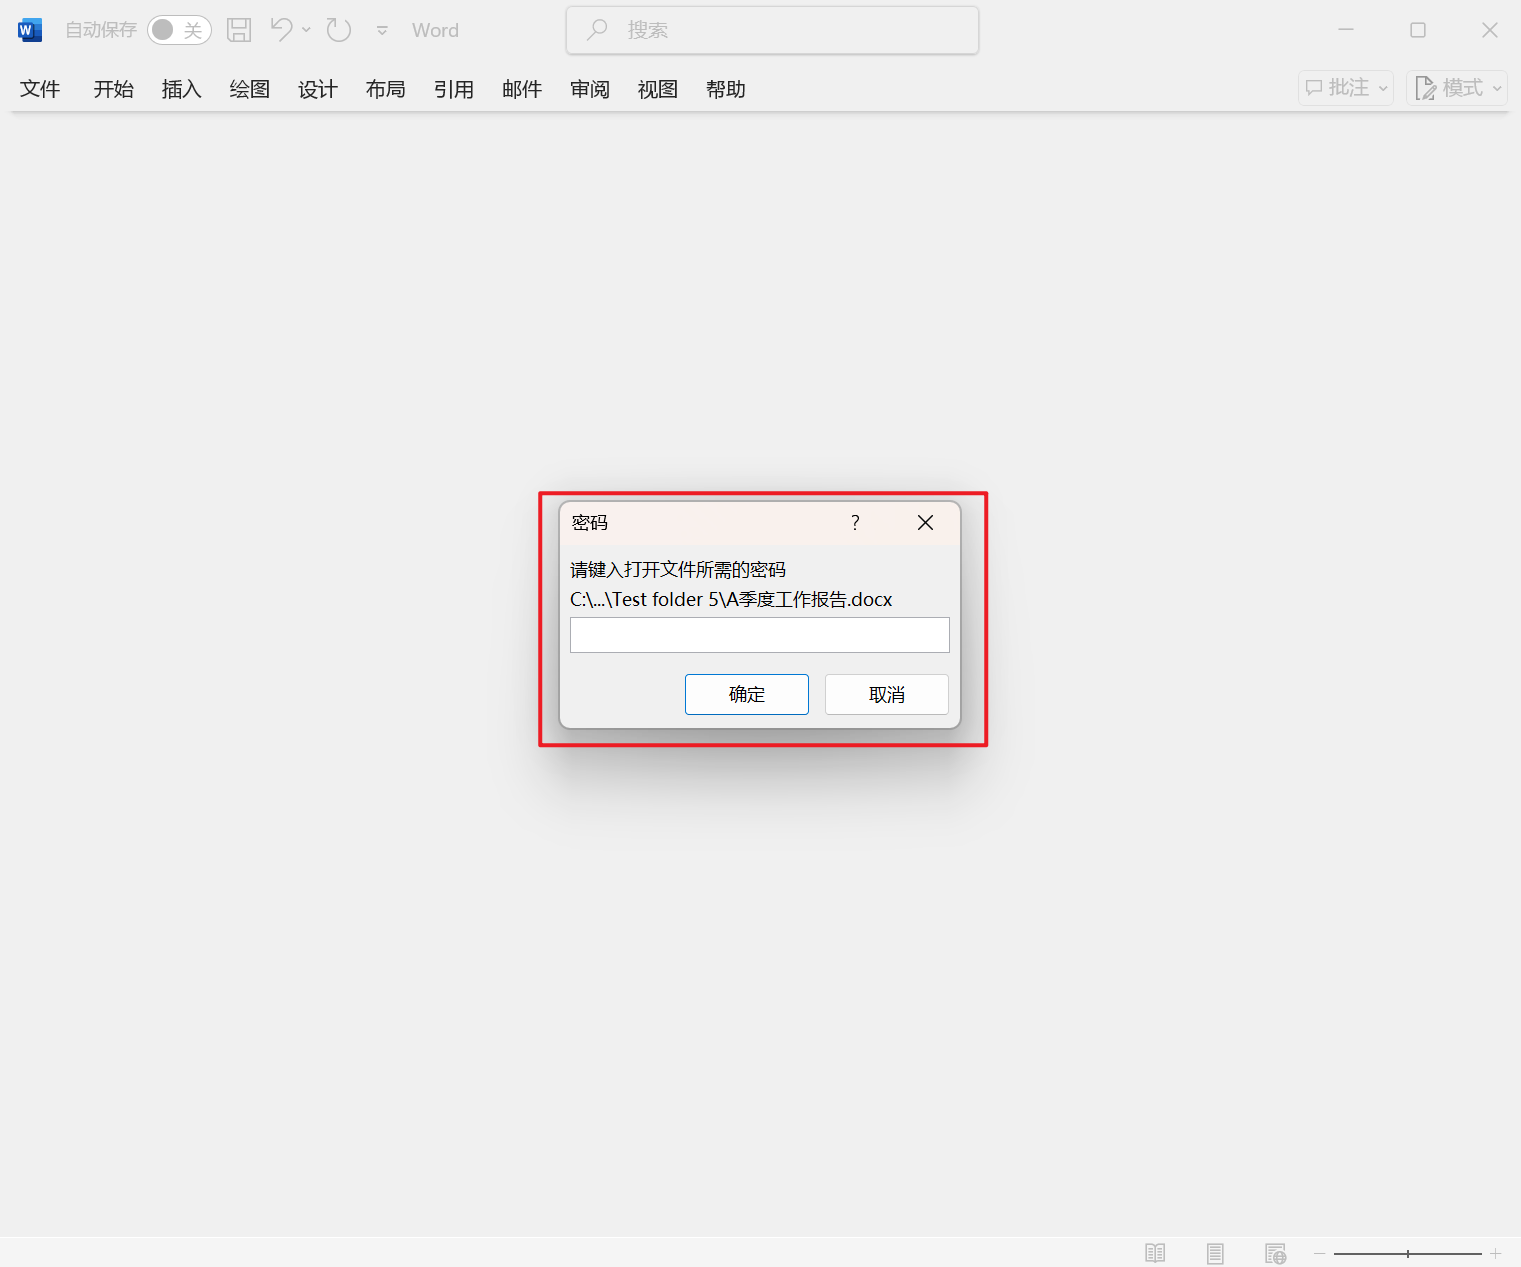Select Web Layout view icon
The image size is (1521, 1267).
pos(1275,1252)
